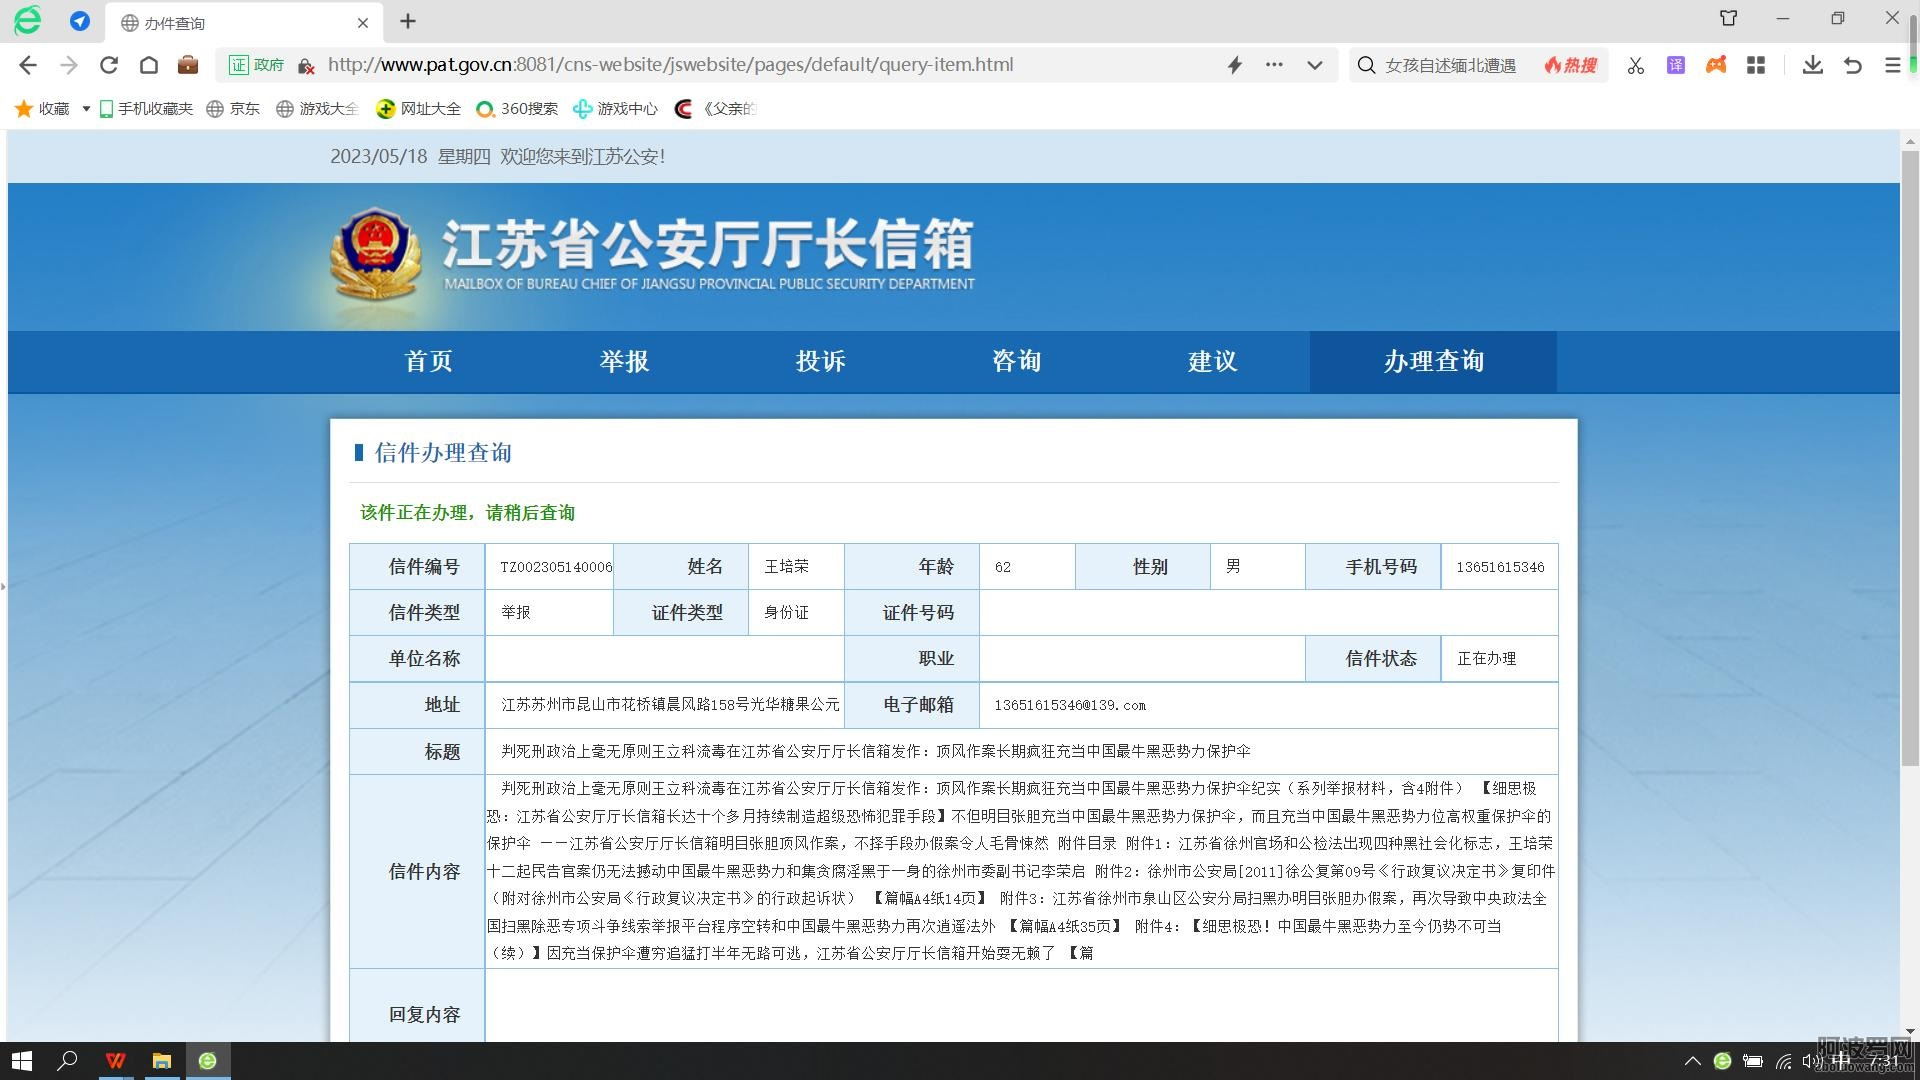Open the game controller extension icon
This screenshot has height=1080, width=1920.
[x=1716, y=65]
